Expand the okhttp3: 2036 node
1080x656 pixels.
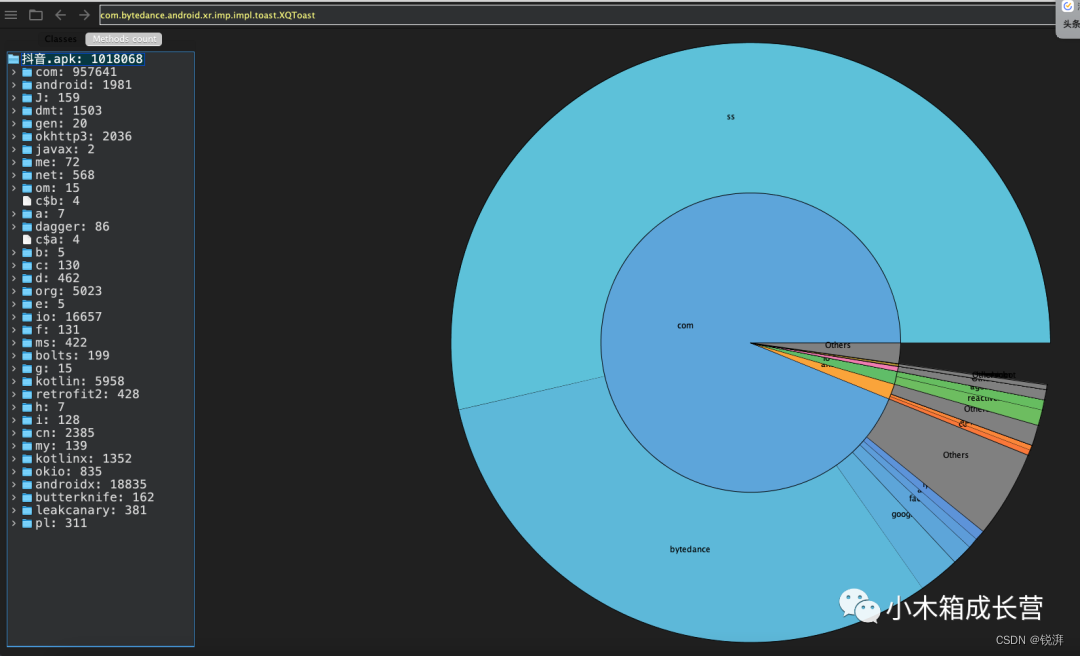click(13, 136)
